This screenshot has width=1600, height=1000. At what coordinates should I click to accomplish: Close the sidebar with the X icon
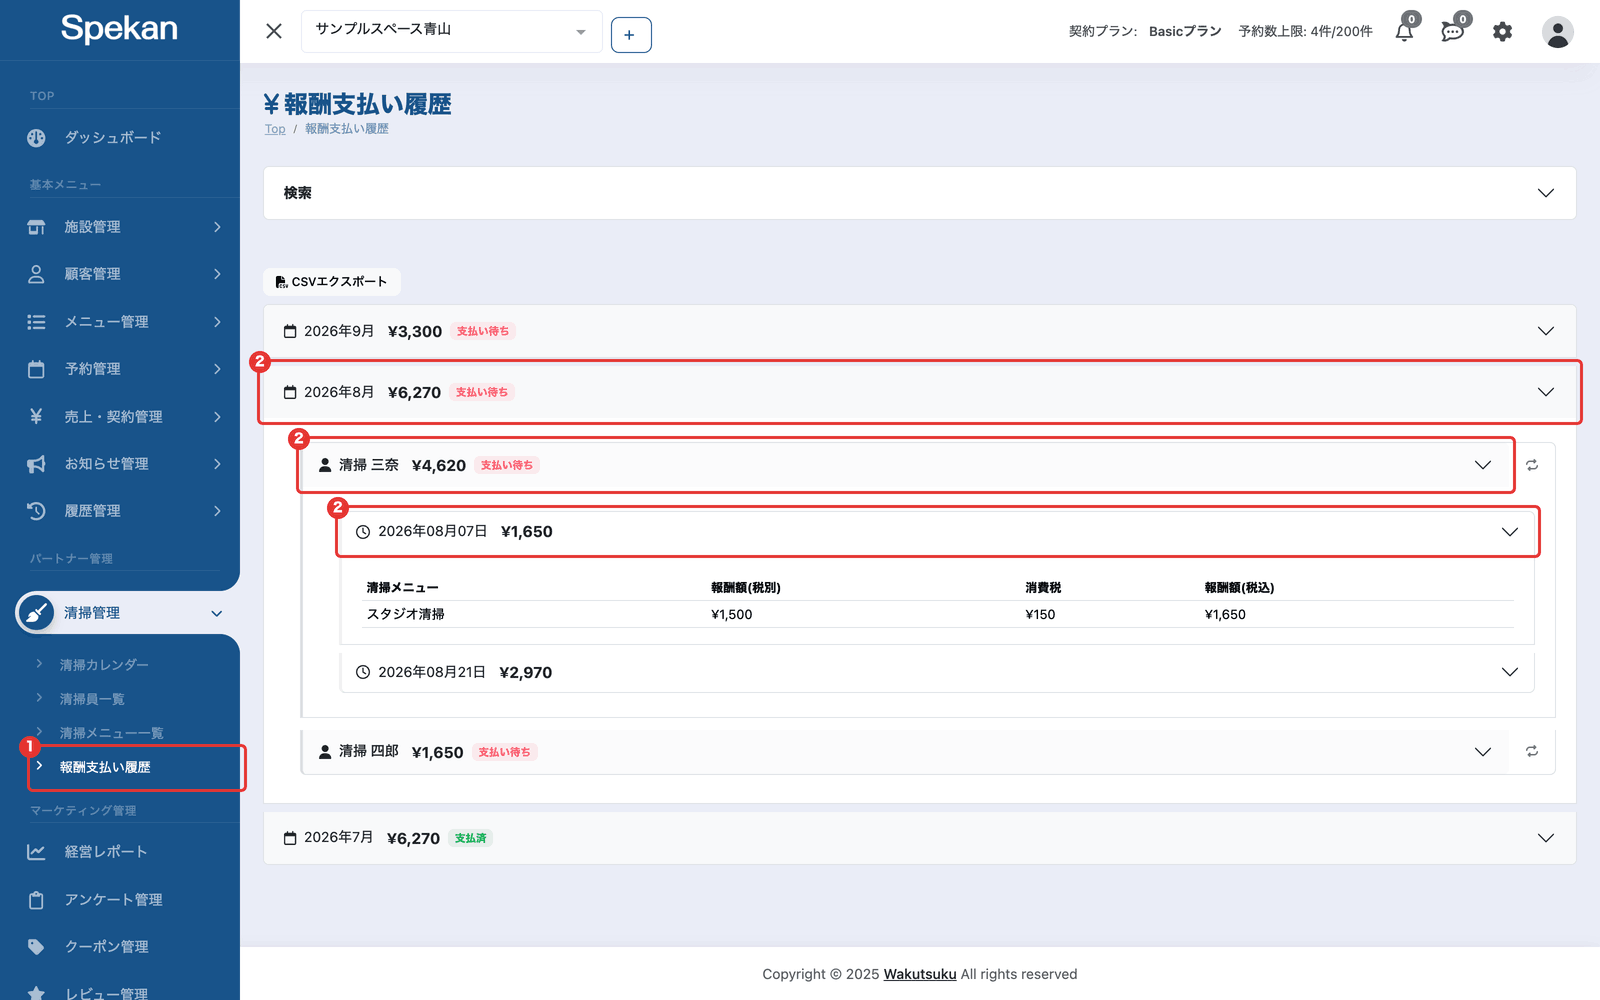point(274,31)
